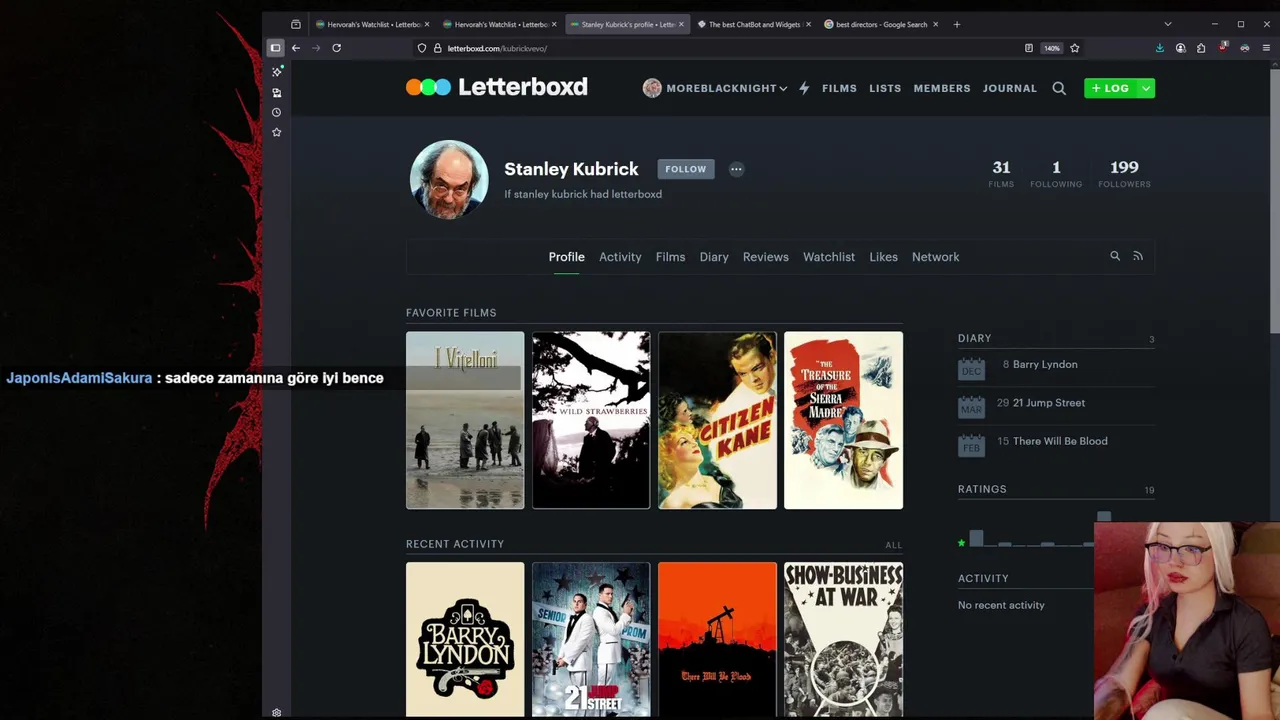
Task: Open the RSS feed icon
Action: 1138,256
